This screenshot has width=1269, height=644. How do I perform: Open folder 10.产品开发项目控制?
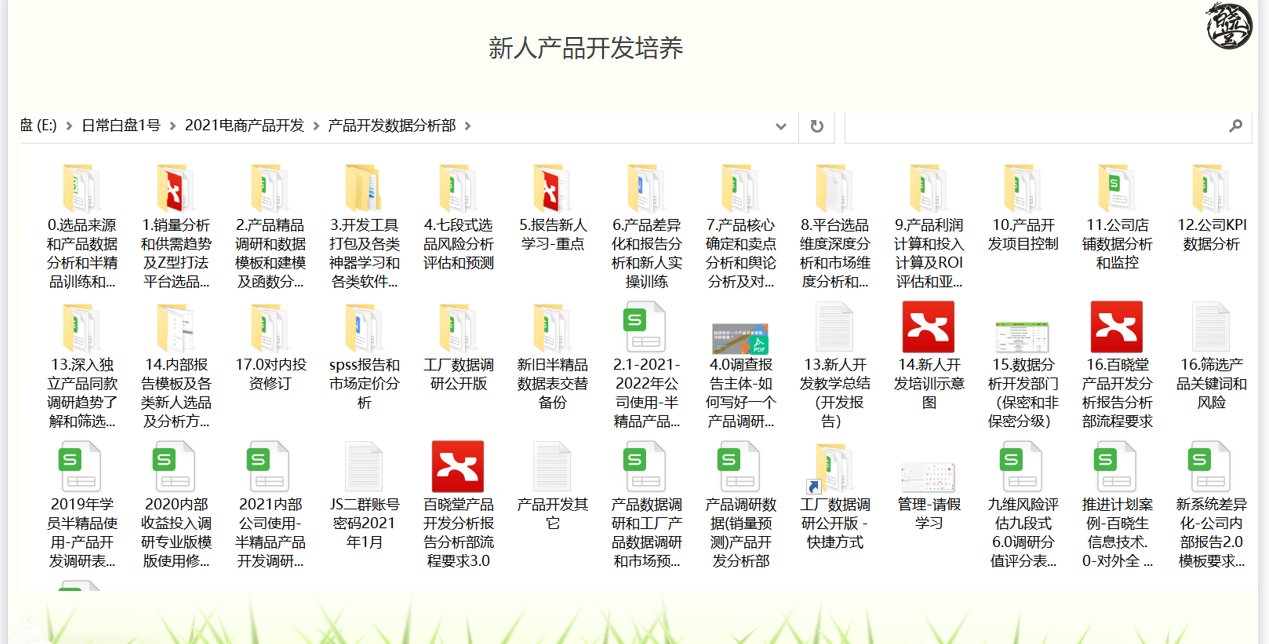(1023, 208)
